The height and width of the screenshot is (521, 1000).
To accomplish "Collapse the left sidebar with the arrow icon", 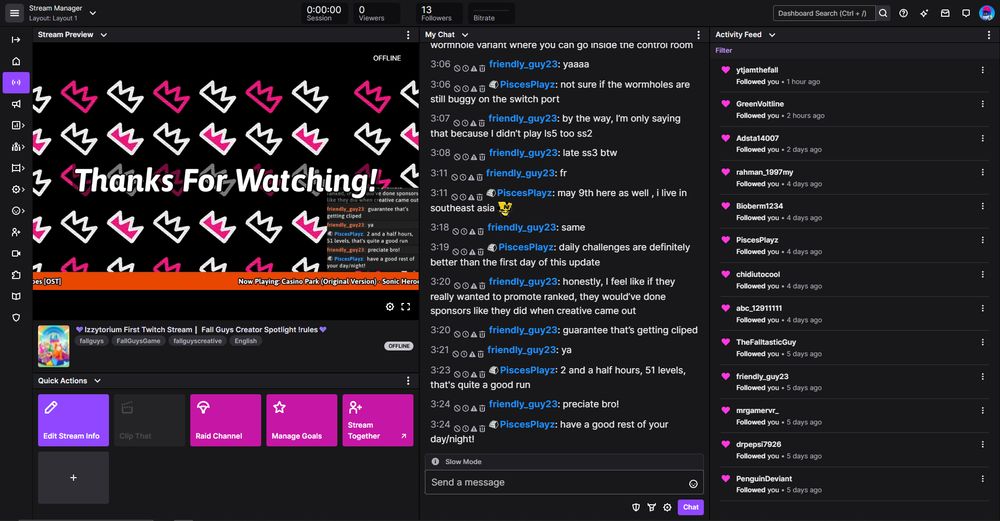I will pos(16,40).
